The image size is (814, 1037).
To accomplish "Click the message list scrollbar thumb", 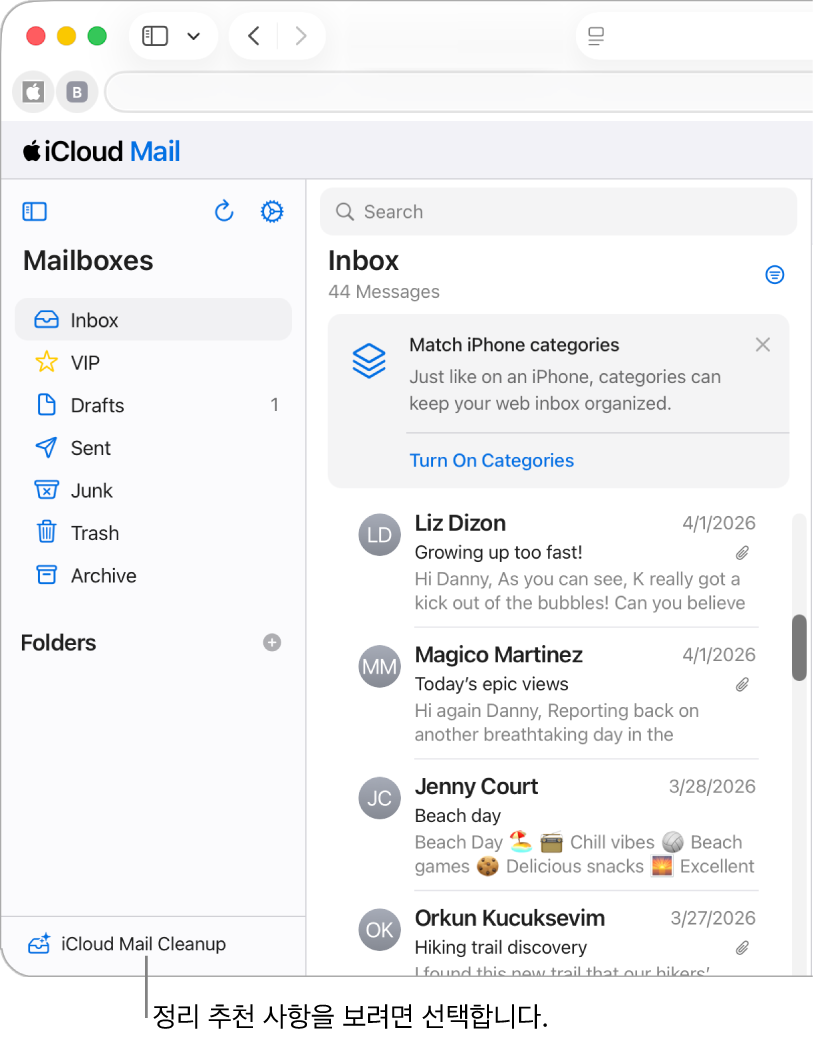I will [799, 647].
